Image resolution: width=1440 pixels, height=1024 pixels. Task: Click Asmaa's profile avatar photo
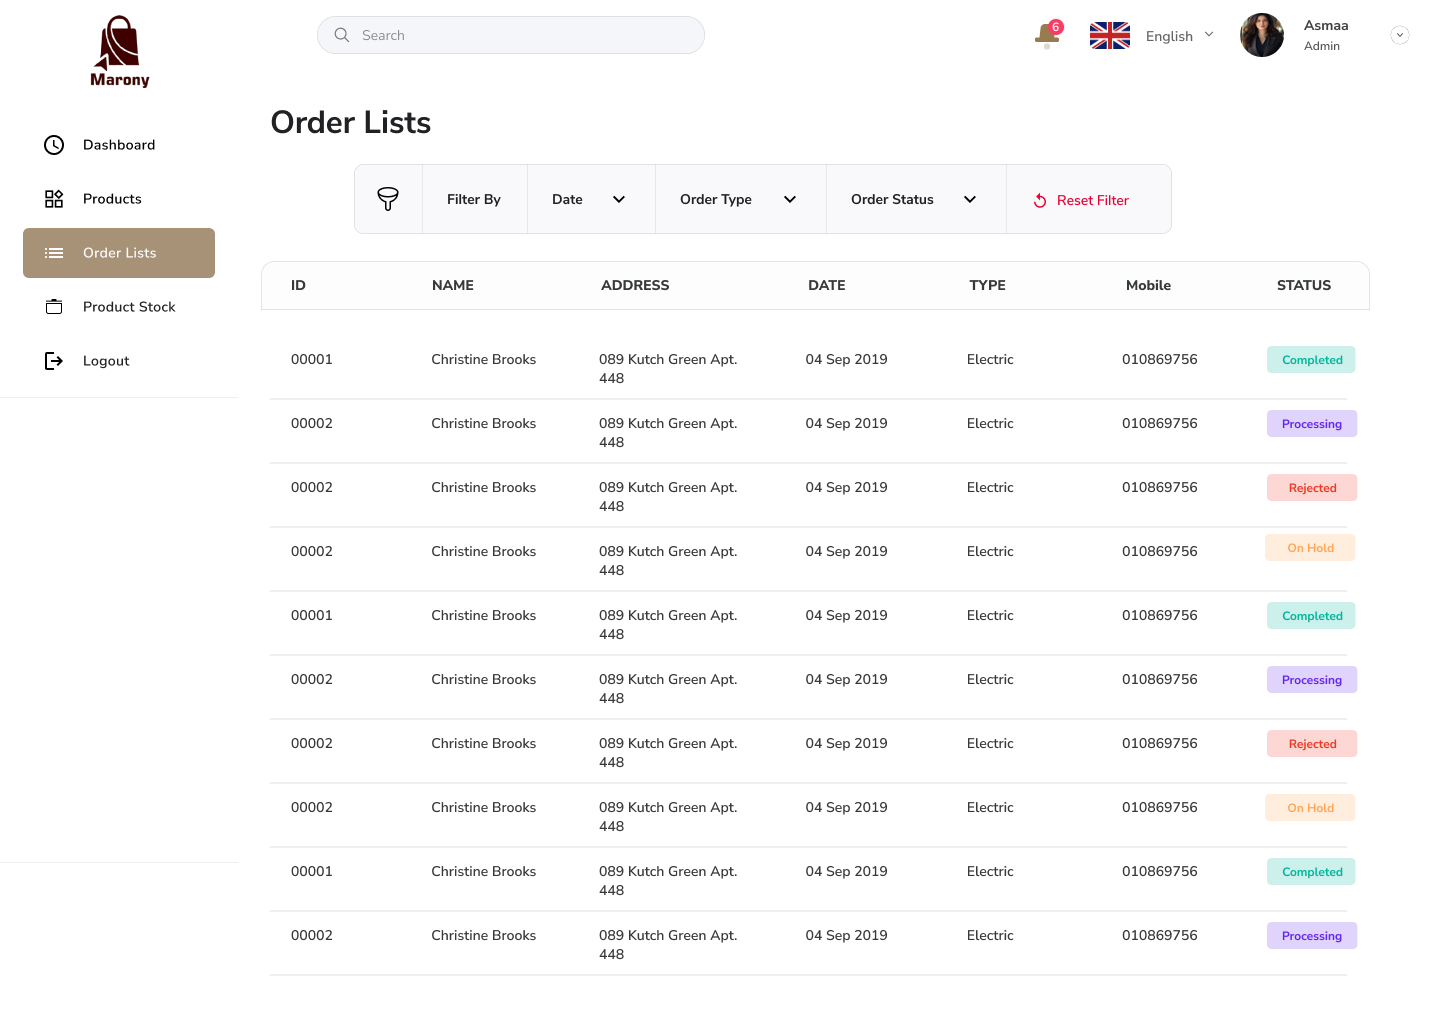click(1261, 35)
